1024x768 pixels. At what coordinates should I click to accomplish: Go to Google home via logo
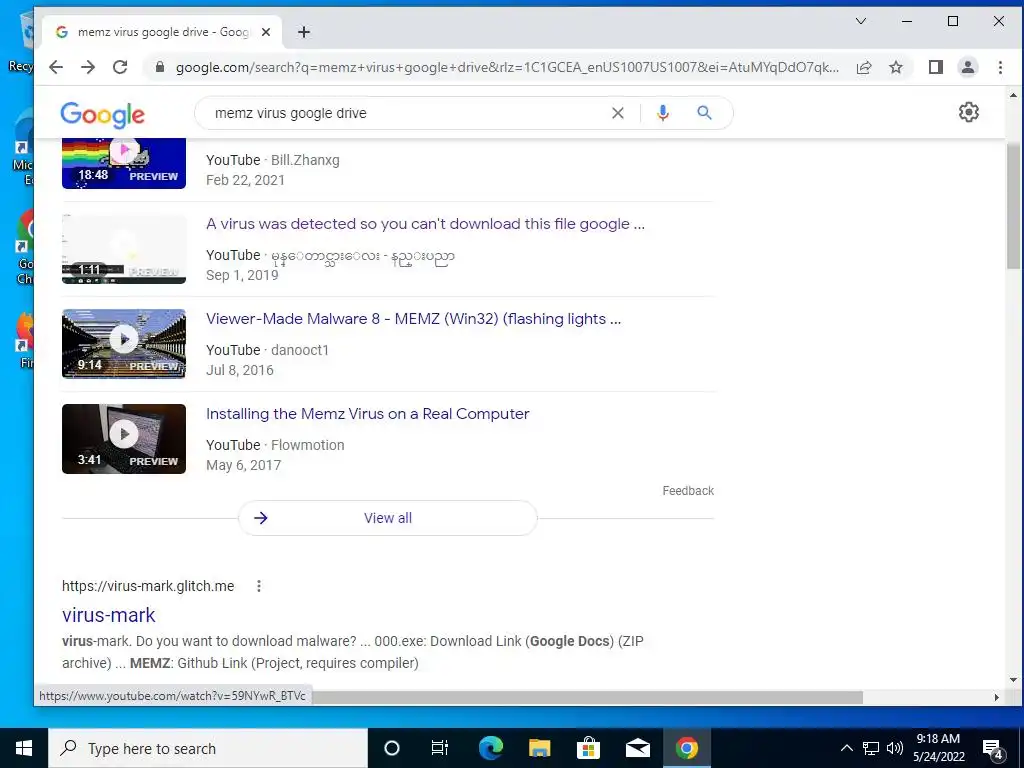pos(103,115)
